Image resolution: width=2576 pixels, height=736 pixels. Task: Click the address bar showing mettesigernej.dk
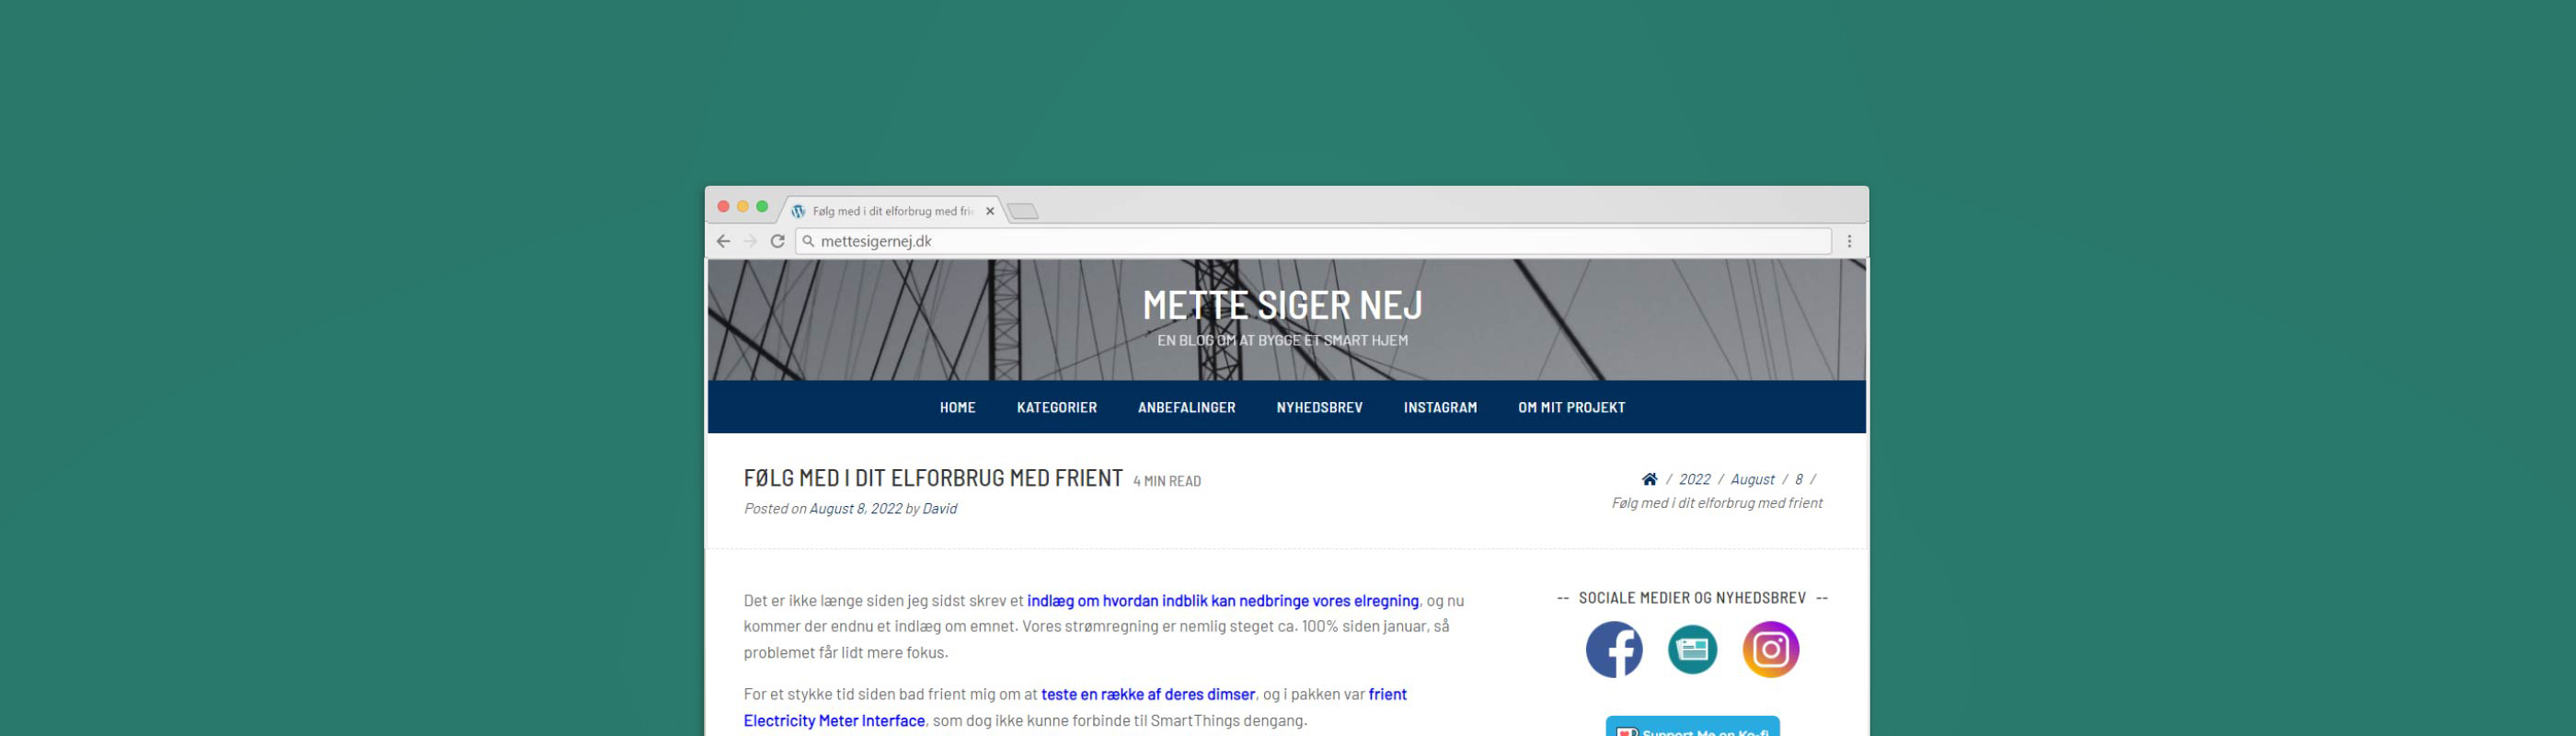click(x=1313, y=241)
